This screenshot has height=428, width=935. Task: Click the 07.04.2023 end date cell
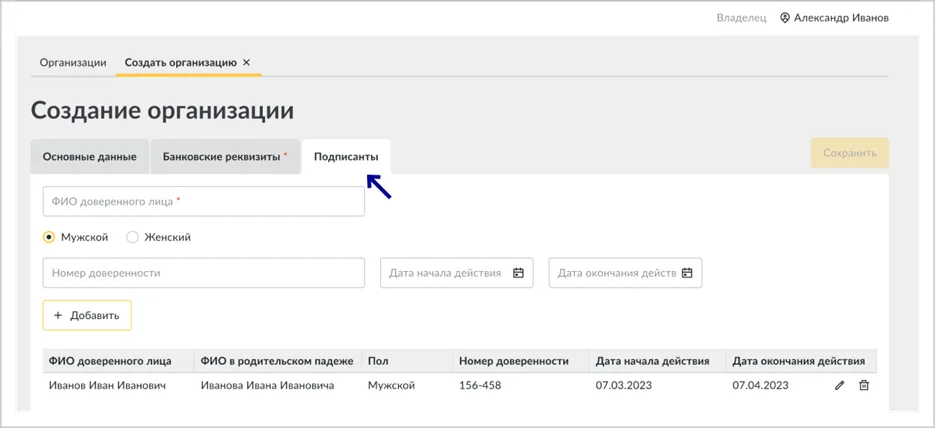pyautogui.click(x=760, y=386)
